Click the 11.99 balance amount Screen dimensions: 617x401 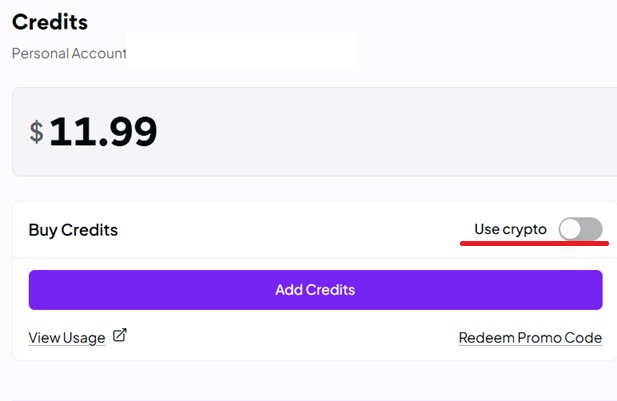103,131
